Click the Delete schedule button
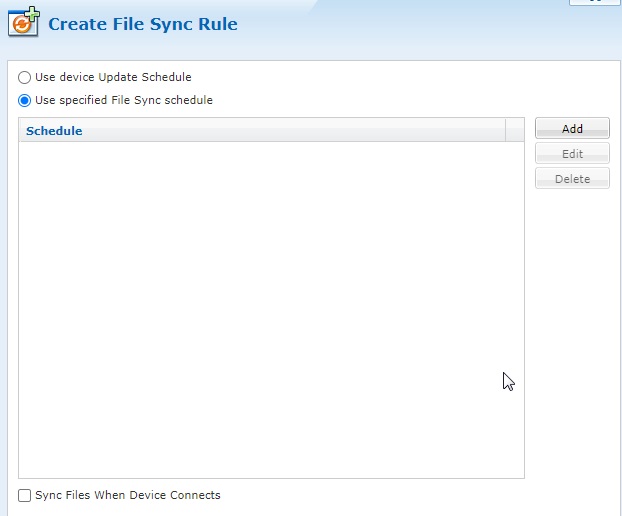The height and width of the screenshot is (516, 622). (x=572, y=179)
